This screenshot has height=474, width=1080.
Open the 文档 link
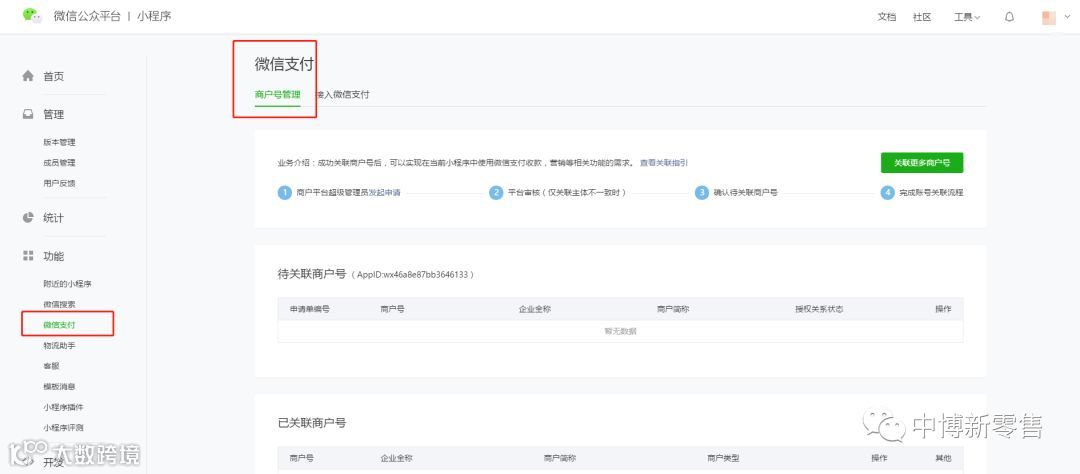click(x=886, y=17)
